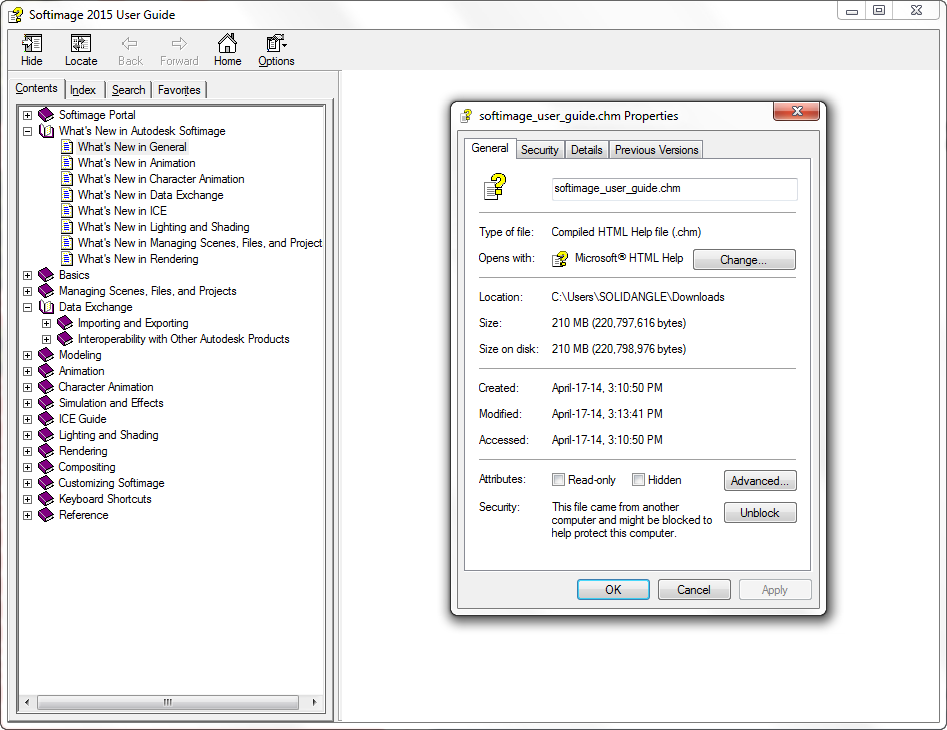
Task: Expand the Importing and Exporting node
Action: pos(47,323)
